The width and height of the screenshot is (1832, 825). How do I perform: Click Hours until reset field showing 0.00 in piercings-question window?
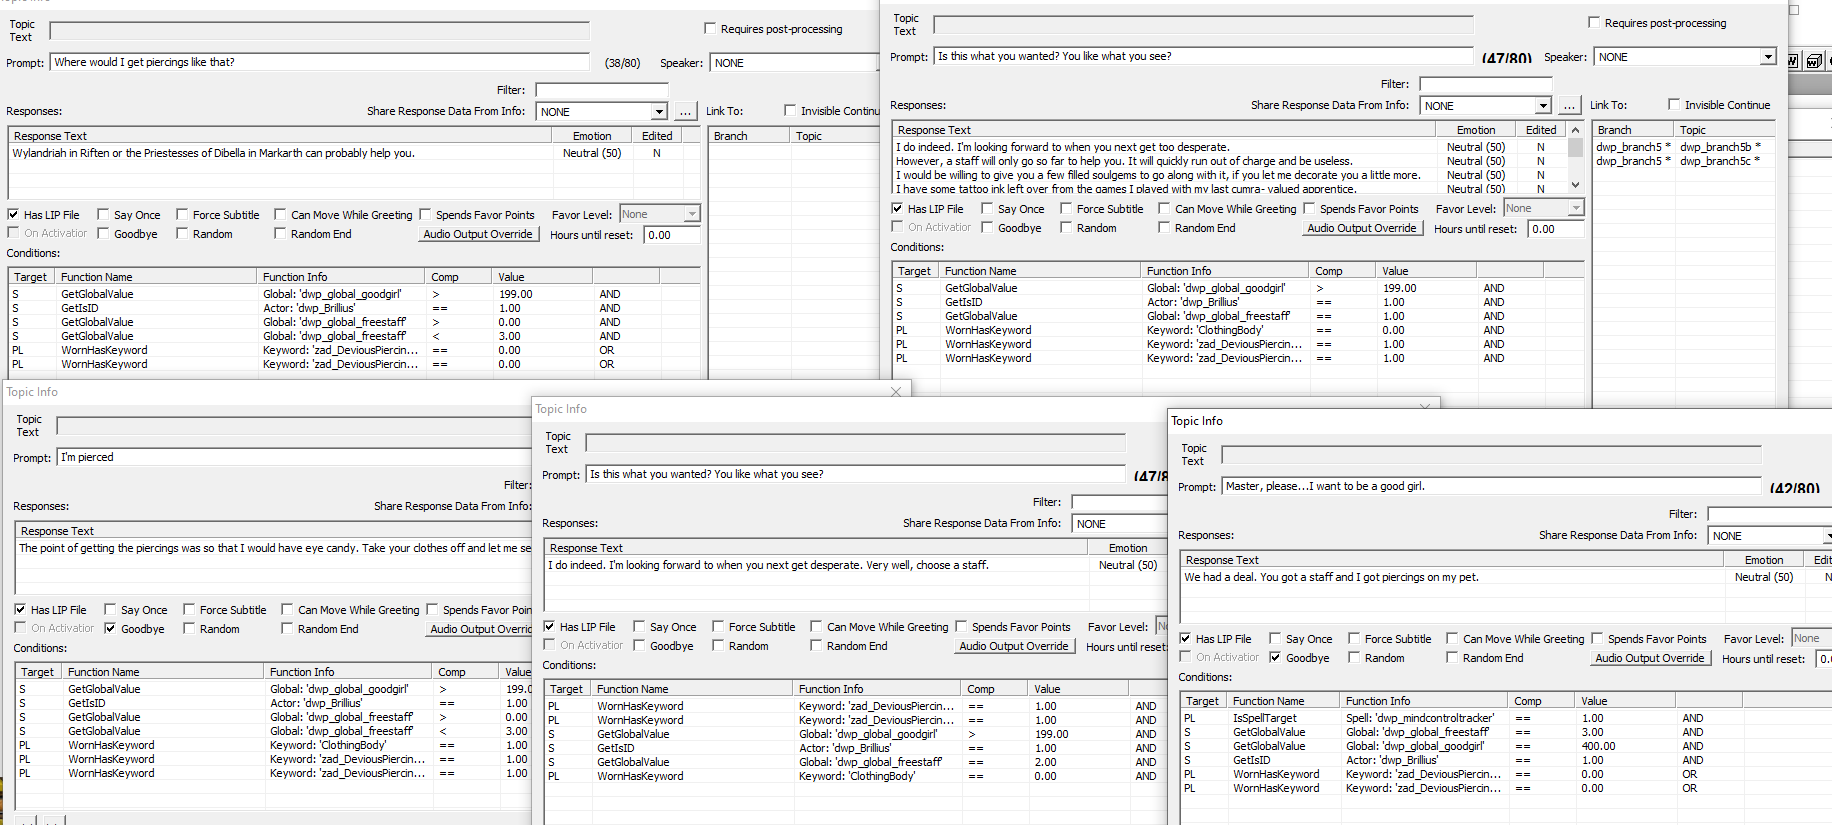pyautogui.click(x=672, y=235)
